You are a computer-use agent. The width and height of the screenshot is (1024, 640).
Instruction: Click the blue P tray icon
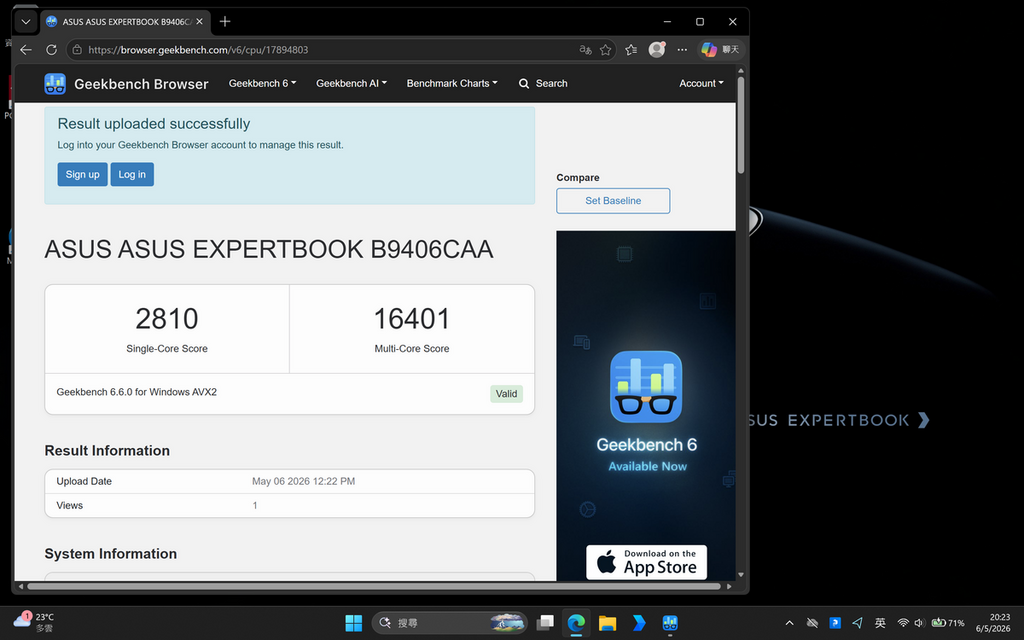[835, 623]
